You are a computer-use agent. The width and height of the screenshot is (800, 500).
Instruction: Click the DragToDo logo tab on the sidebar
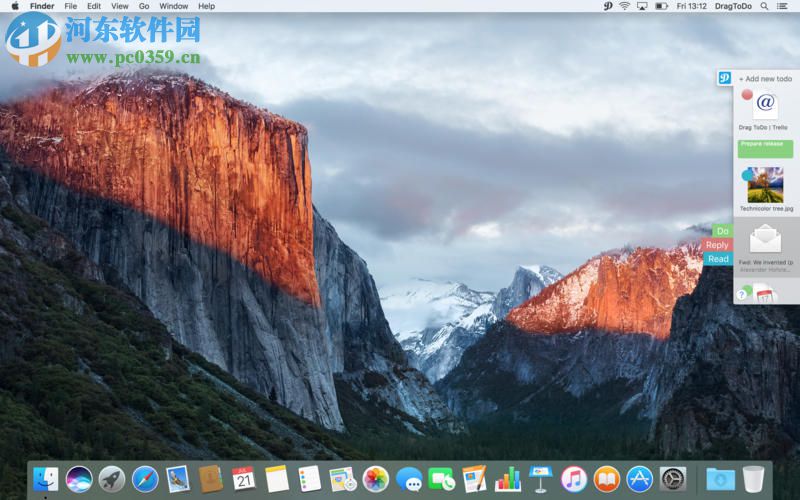[x=725, y=78]
